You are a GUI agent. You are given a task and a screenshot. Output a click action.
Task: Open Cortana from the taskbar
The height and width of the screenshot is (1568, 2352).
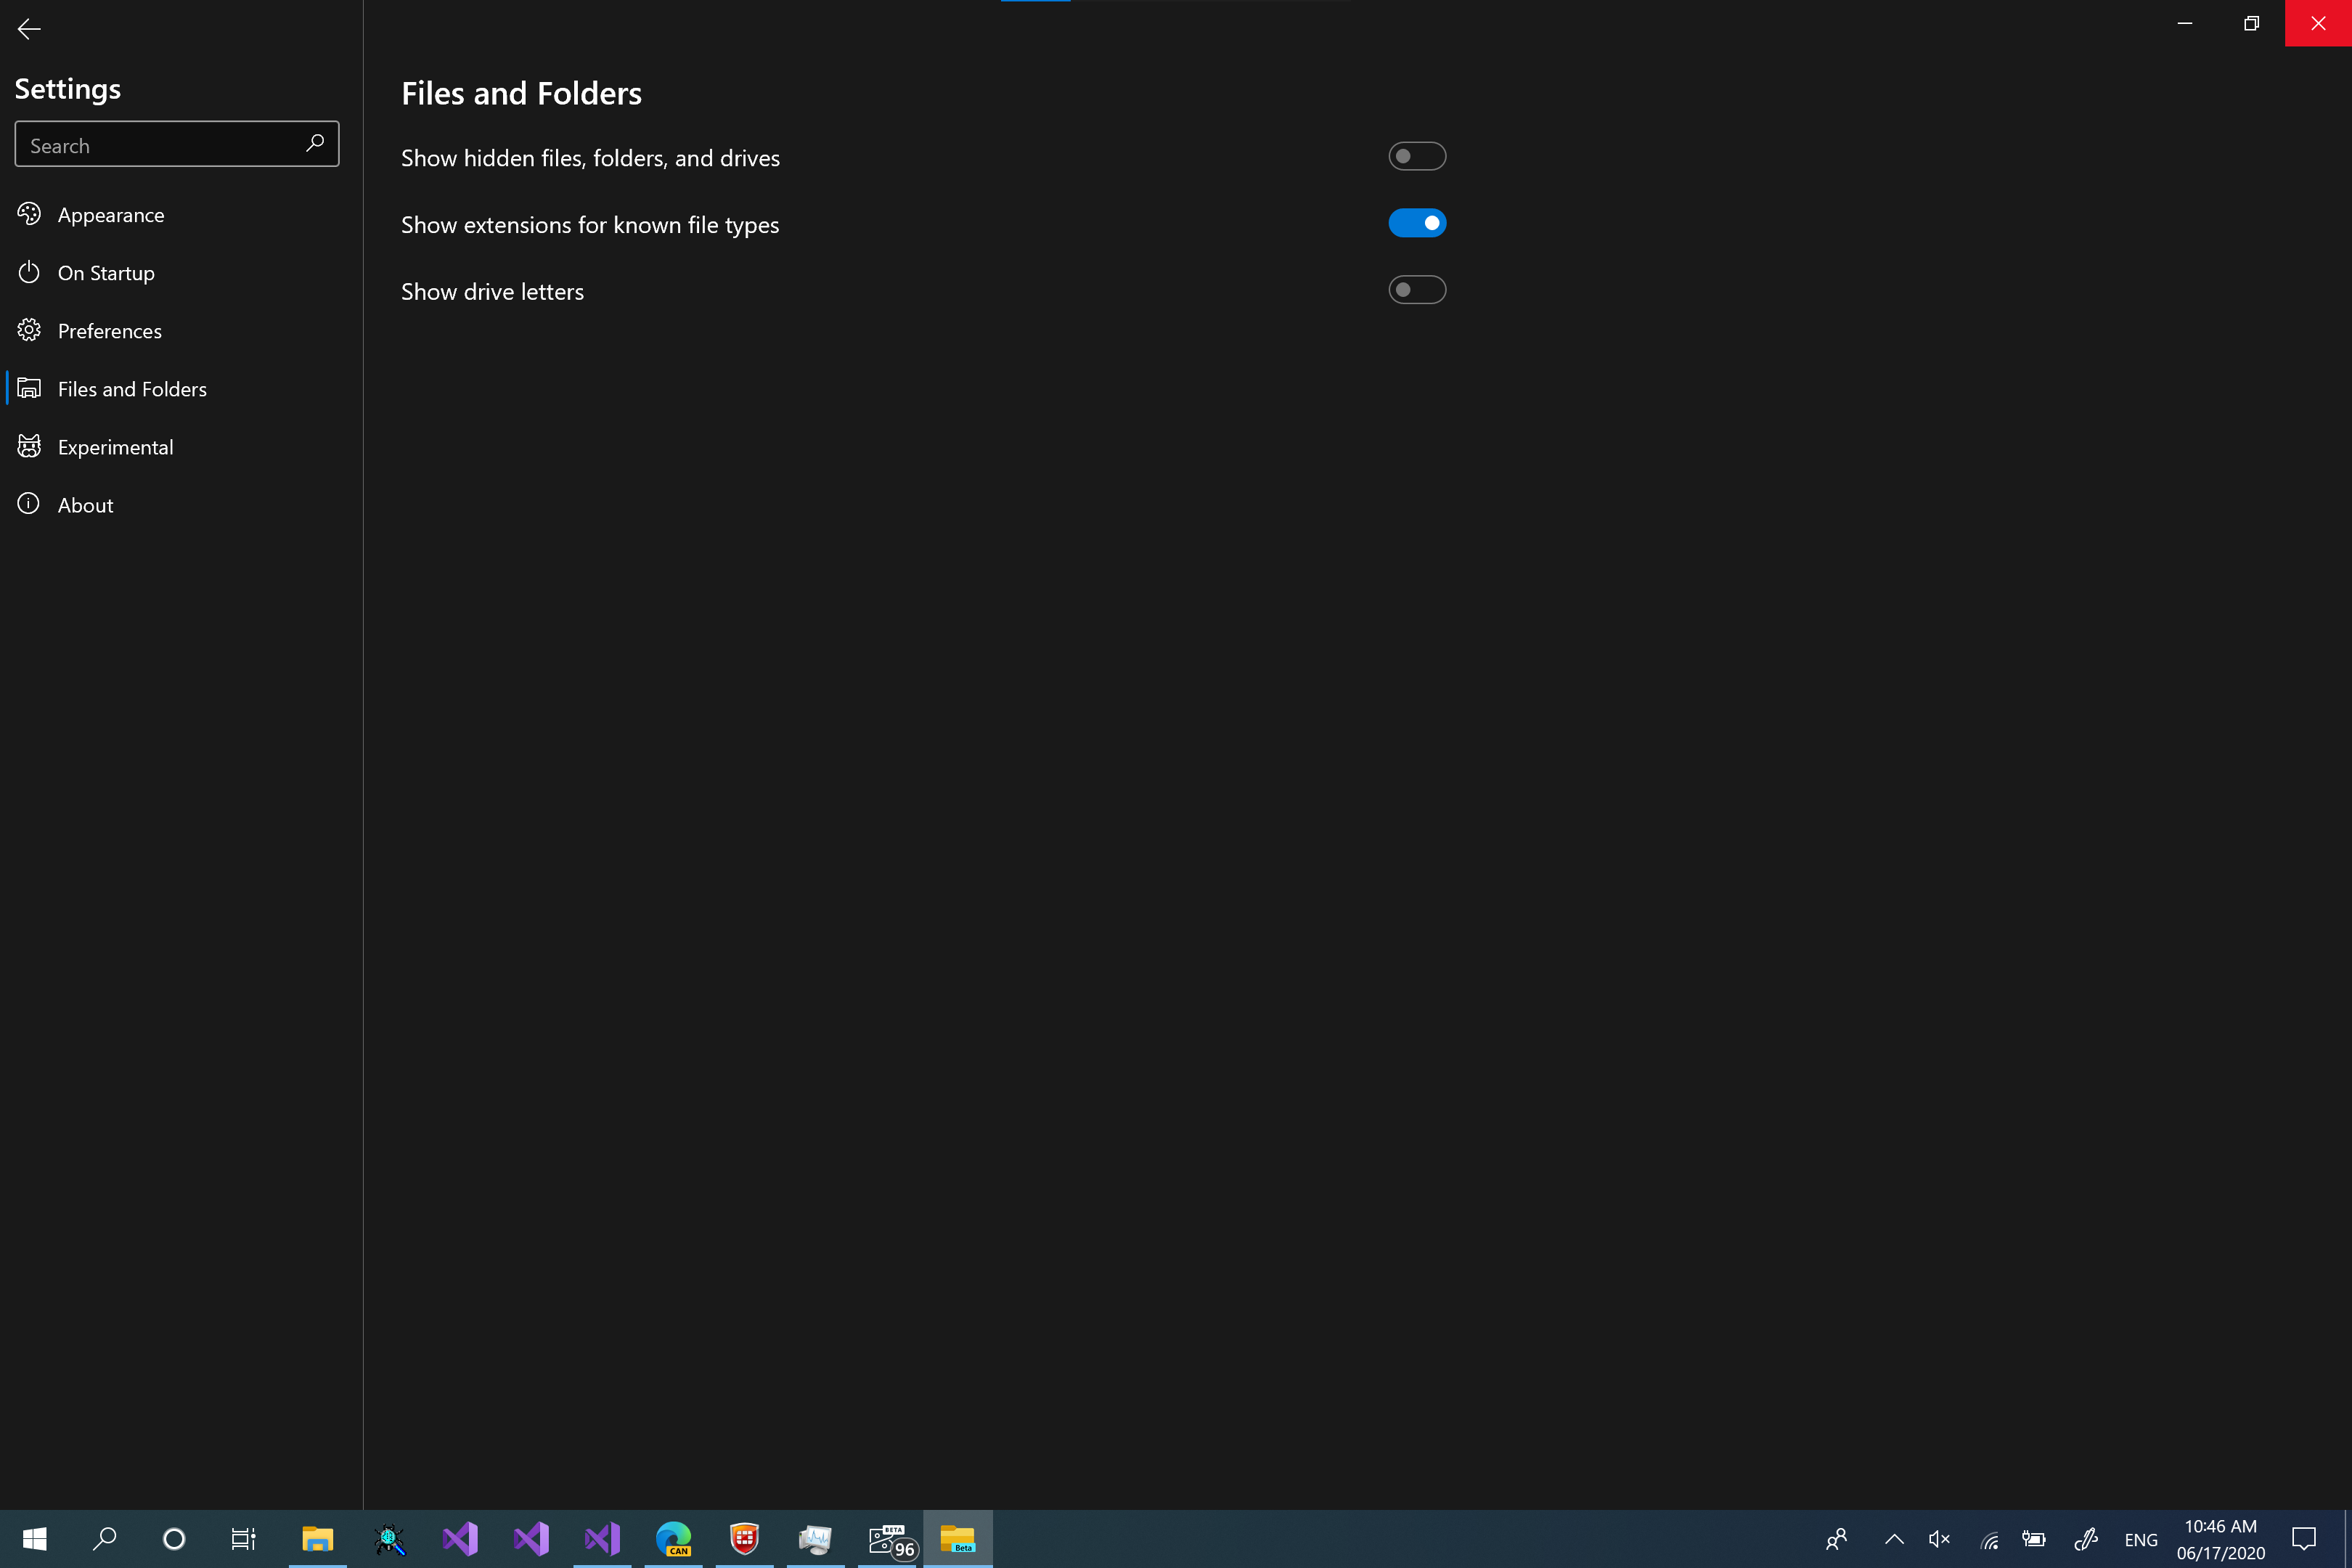point(174,1539)
